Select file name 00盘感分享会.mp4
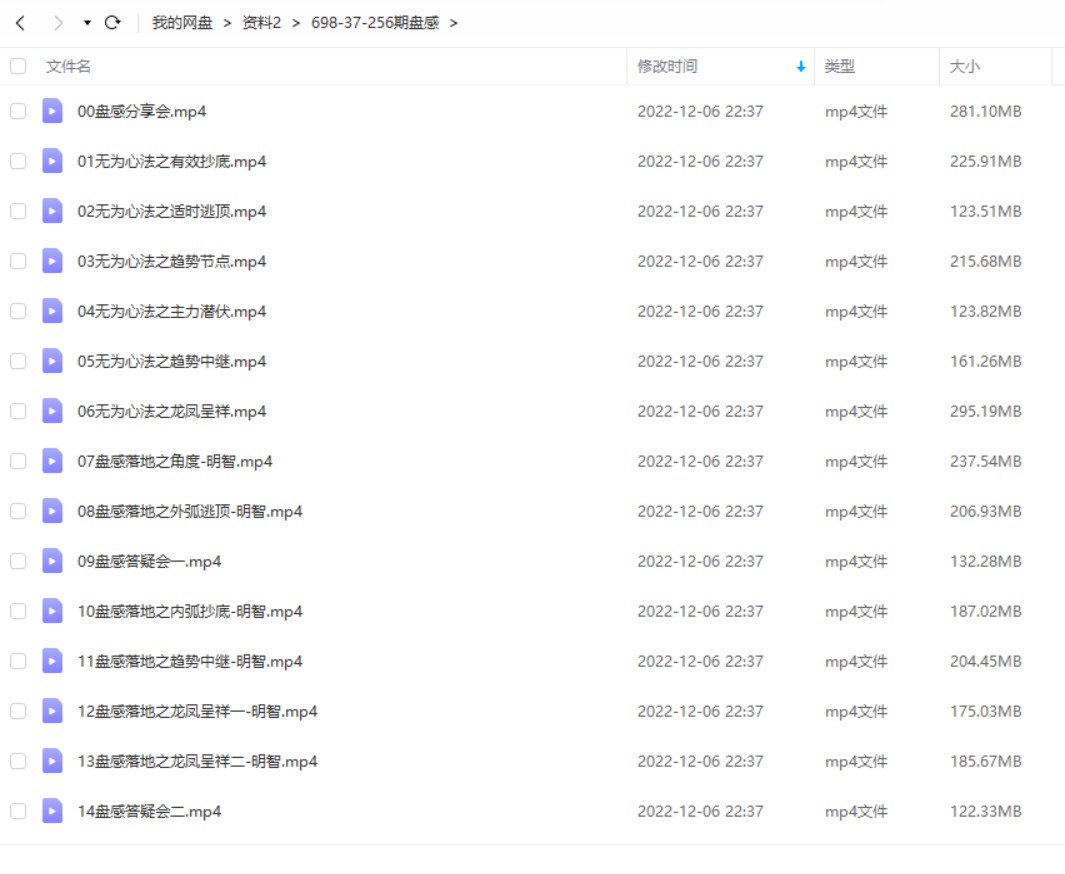Screen dimensions: 1065x874 point(142,111)
